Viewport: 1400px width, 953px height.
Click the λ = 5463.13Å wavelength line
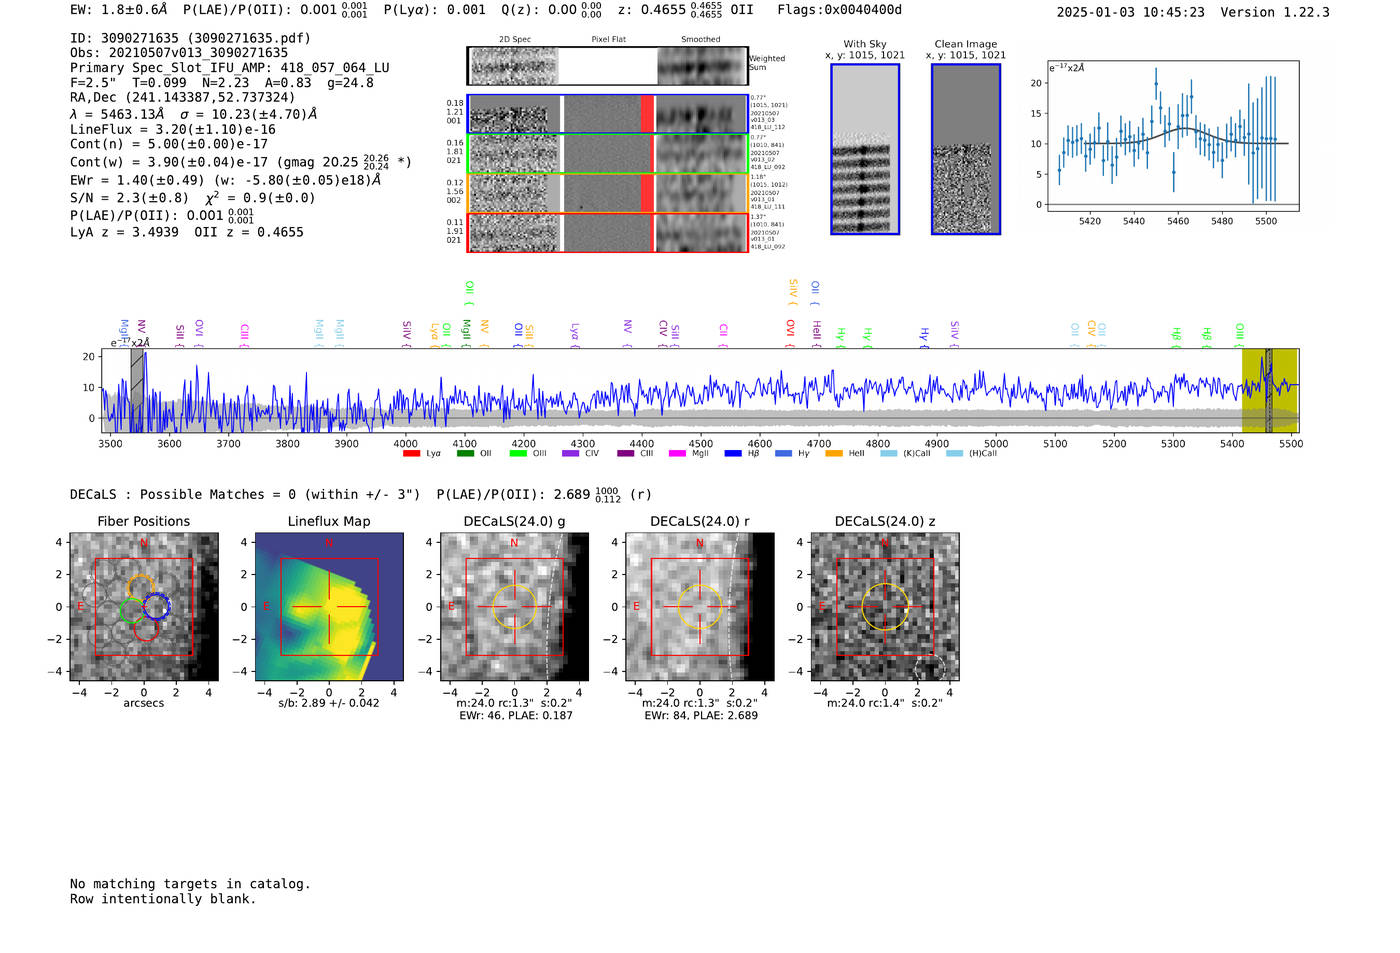[x=194, y=114]
